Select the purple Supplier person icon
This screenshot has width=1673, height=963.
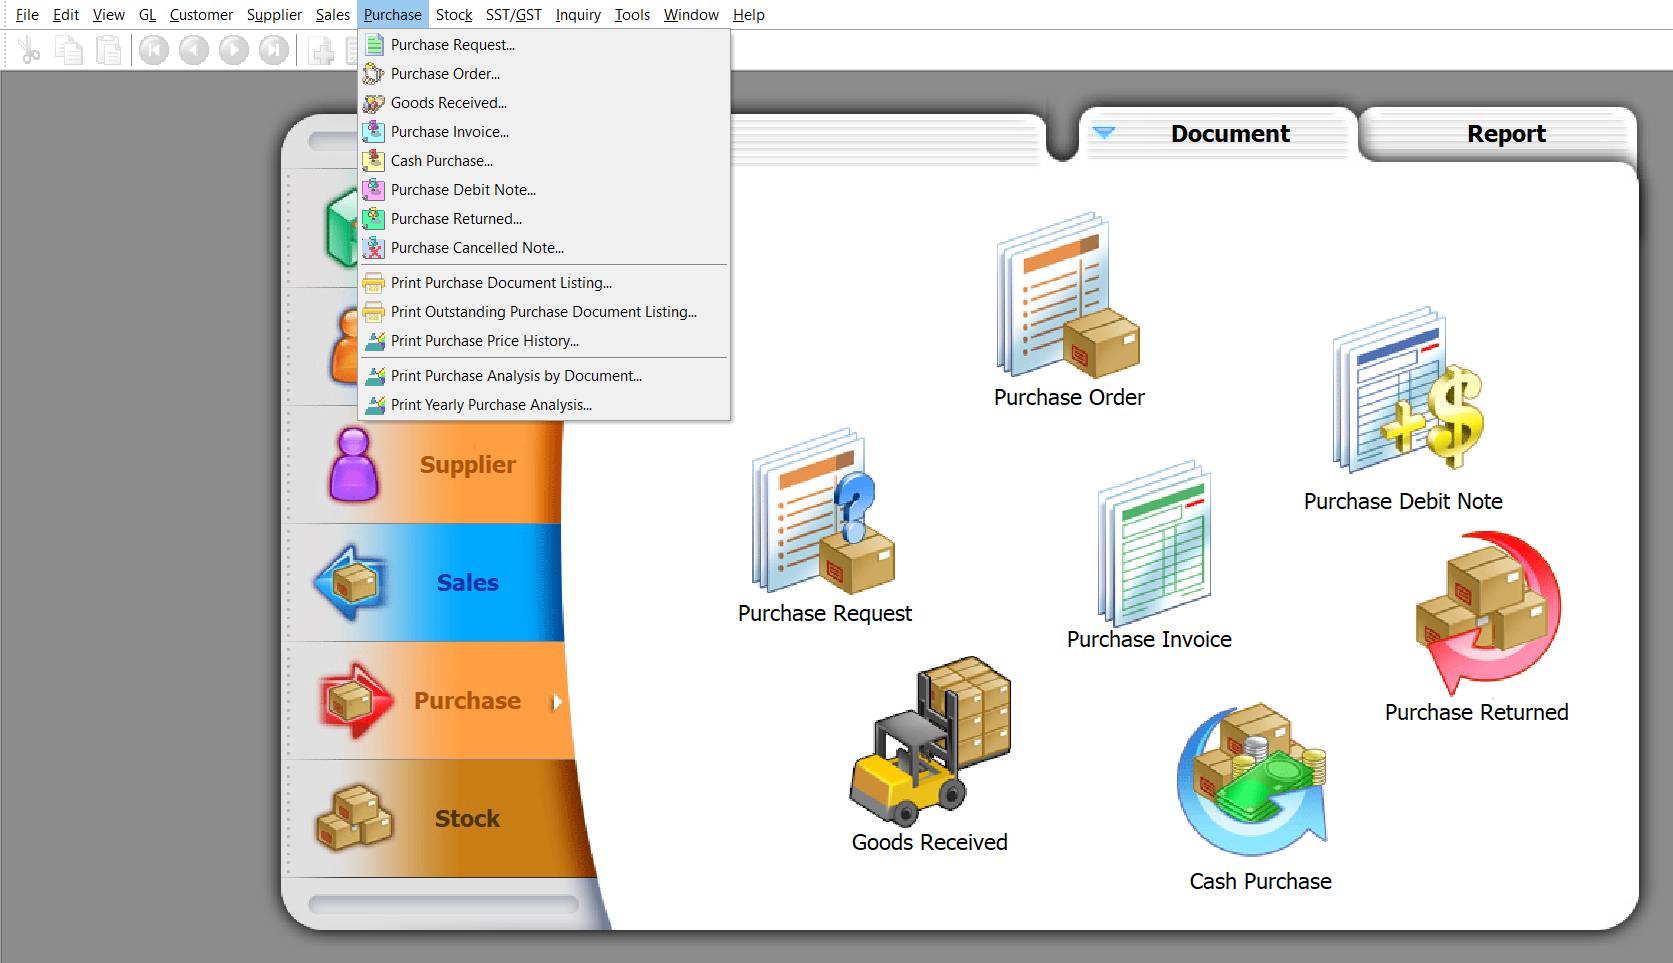click(352, 463)
